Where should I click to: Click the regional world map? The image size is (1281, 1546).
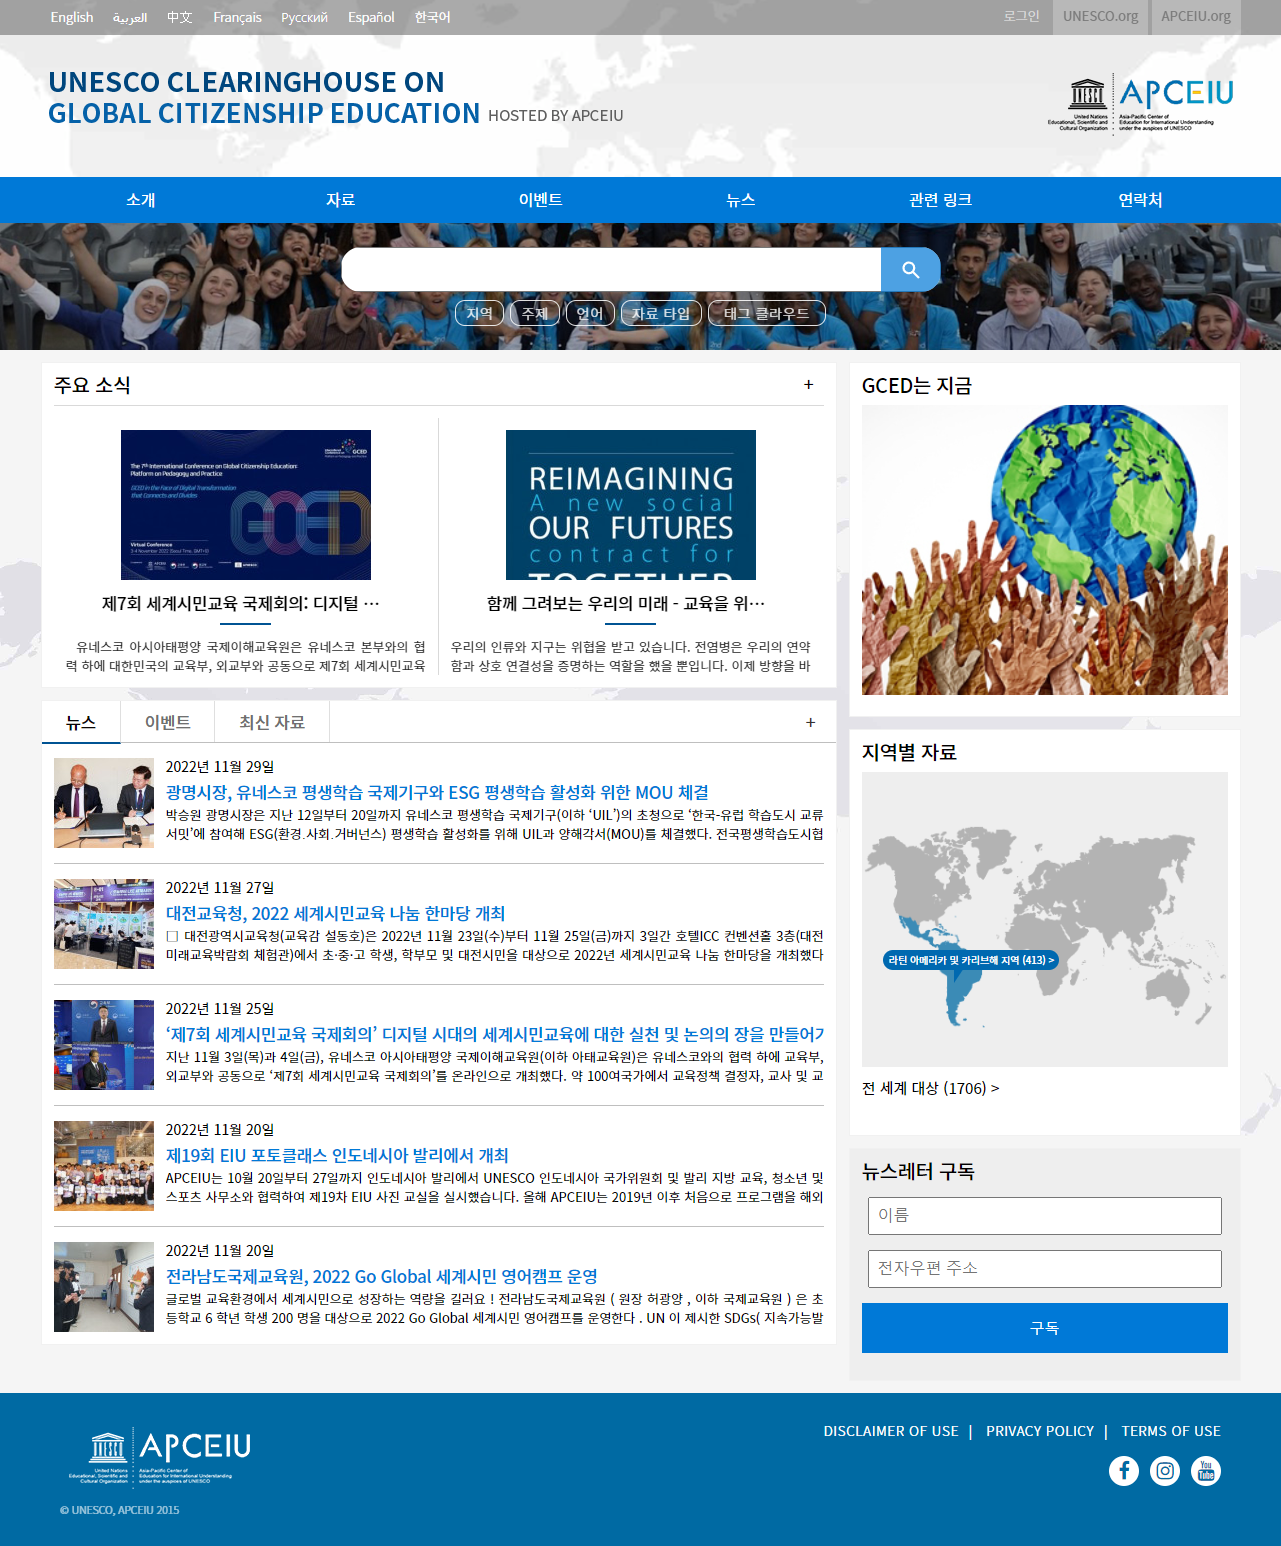coord(1045,919)
